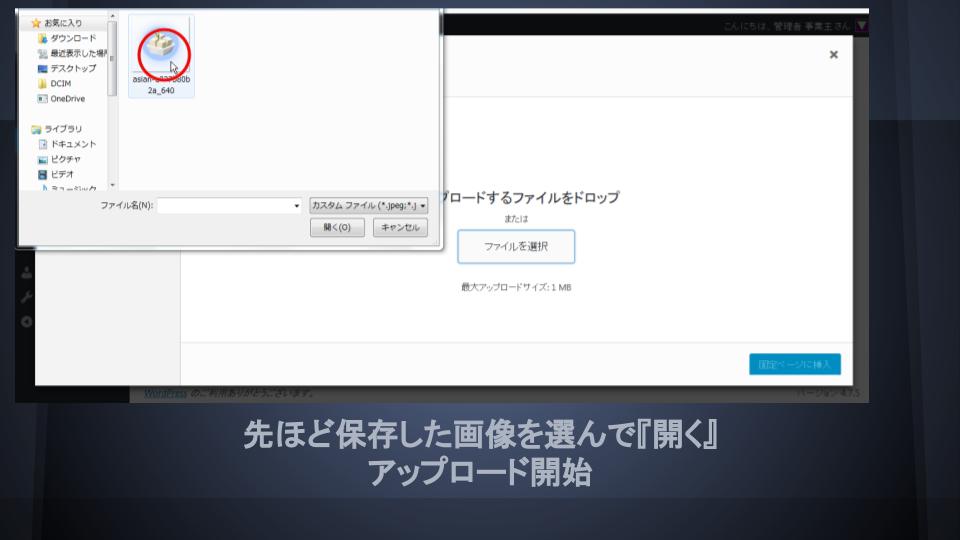
Task: Open the ダウンロード folder in sidebar
Action: (72, 38)
